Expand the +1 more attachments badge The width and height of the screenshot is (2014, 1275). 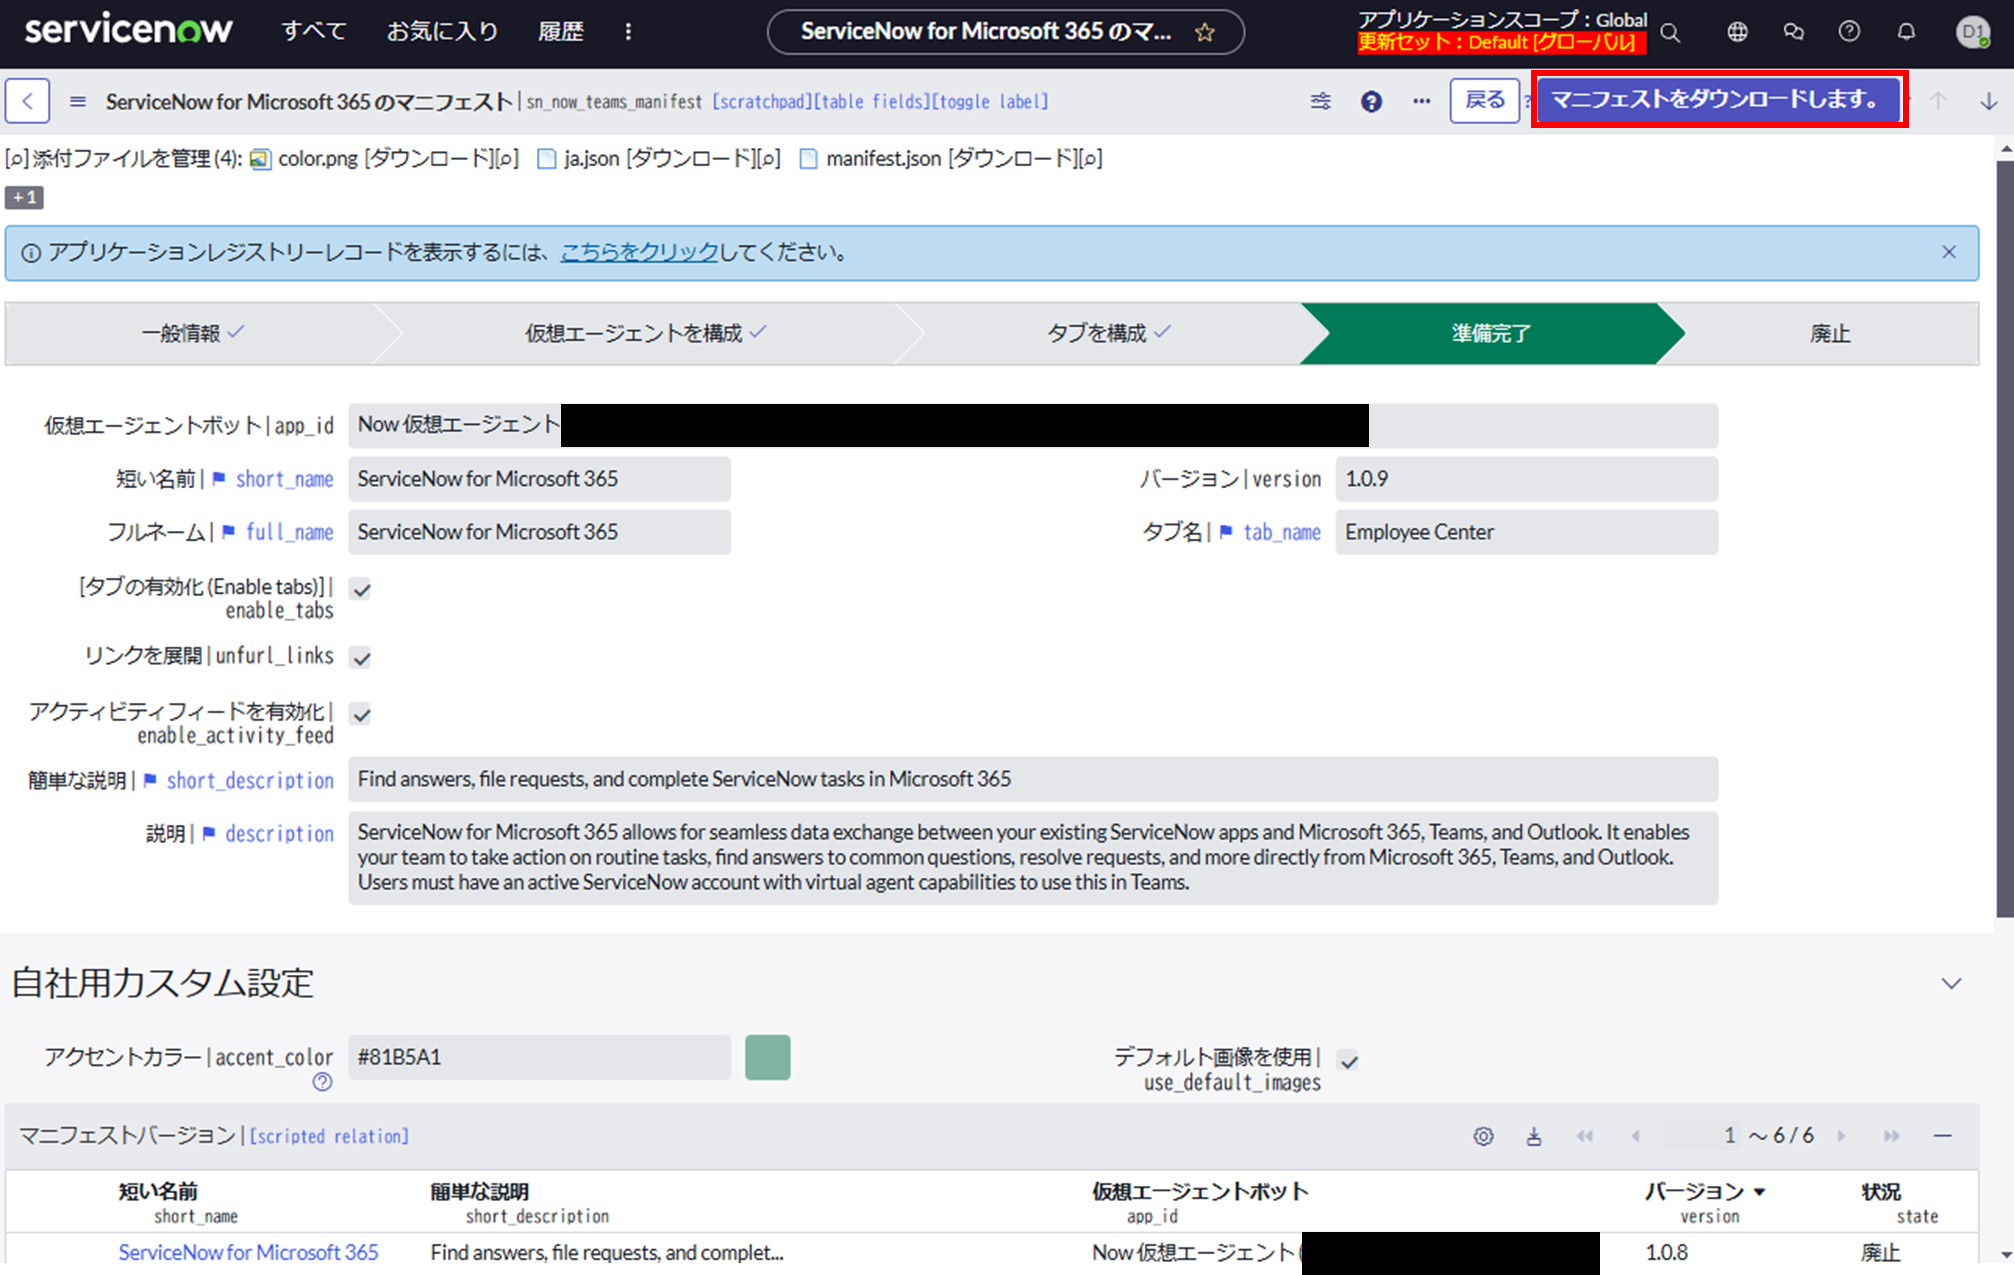[25, 198]
